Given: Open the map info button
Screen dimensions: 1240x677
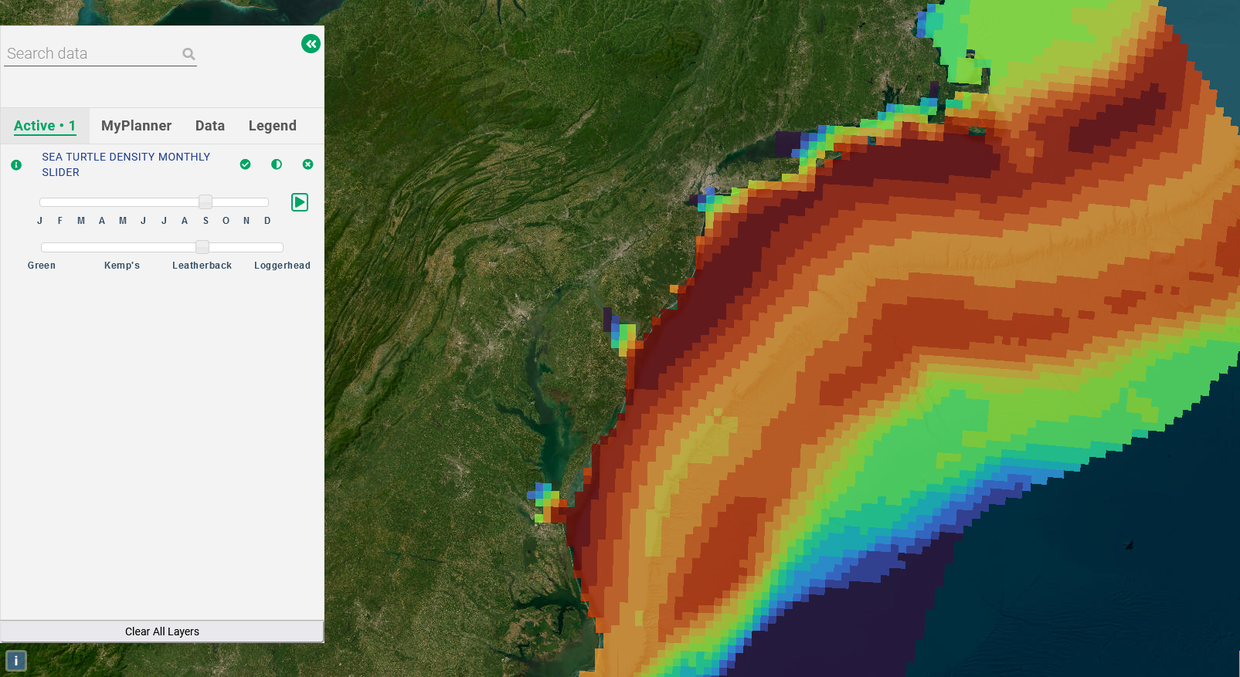Looking at the screenshot, I should (x=16, y=660).
